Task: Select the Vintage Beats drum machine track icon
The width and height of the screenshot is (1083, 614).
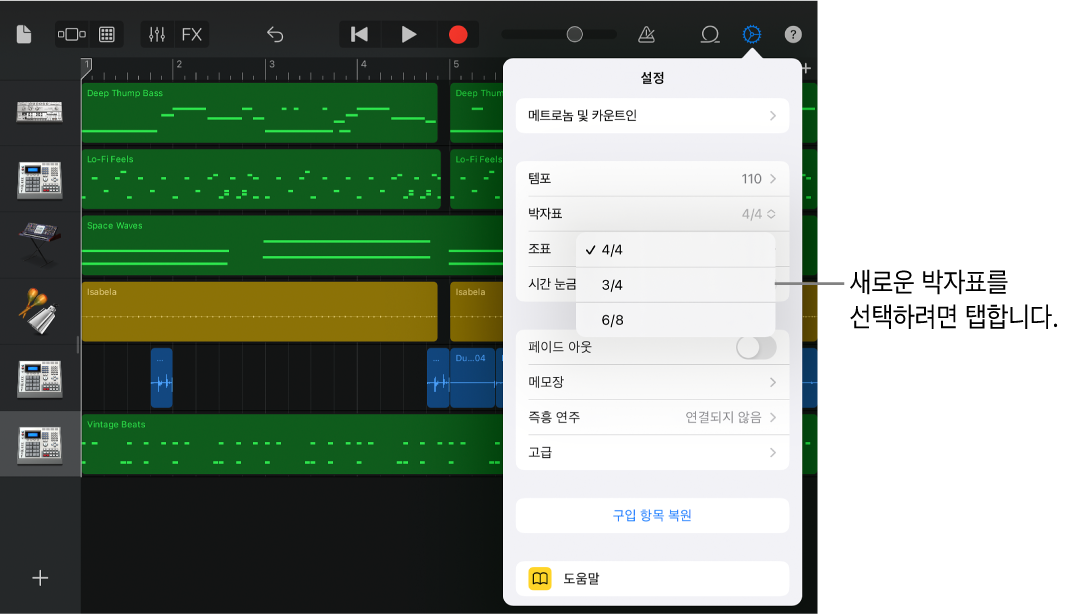Action: point(40,443)
